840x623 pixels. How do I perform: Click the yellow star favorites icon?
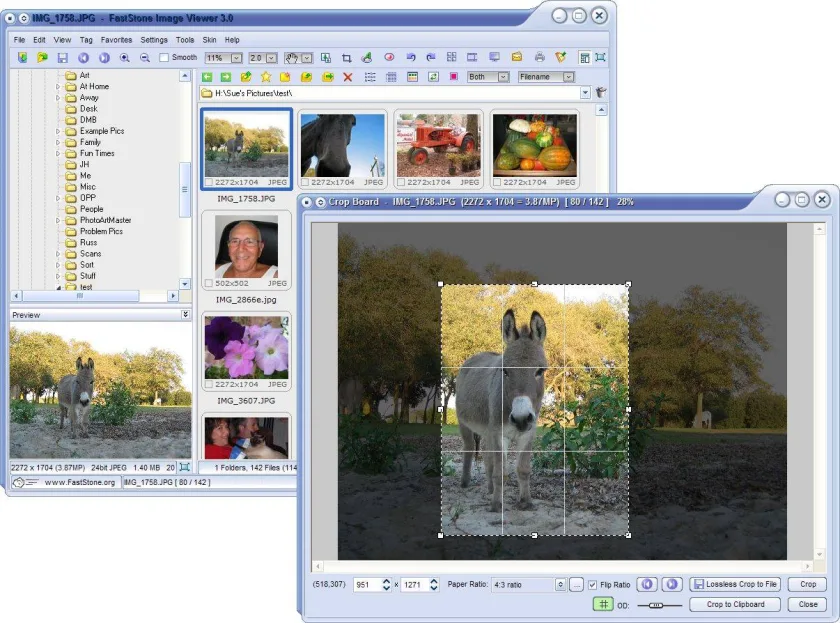point(266,77)
